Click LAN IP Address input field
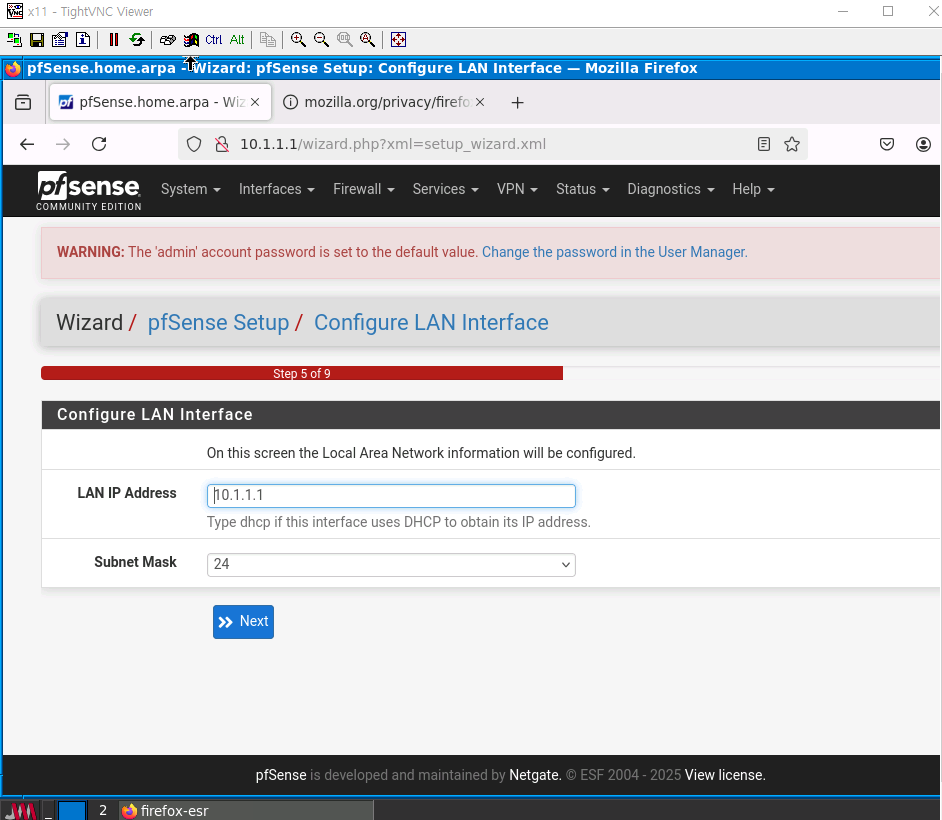 [391, 496]
